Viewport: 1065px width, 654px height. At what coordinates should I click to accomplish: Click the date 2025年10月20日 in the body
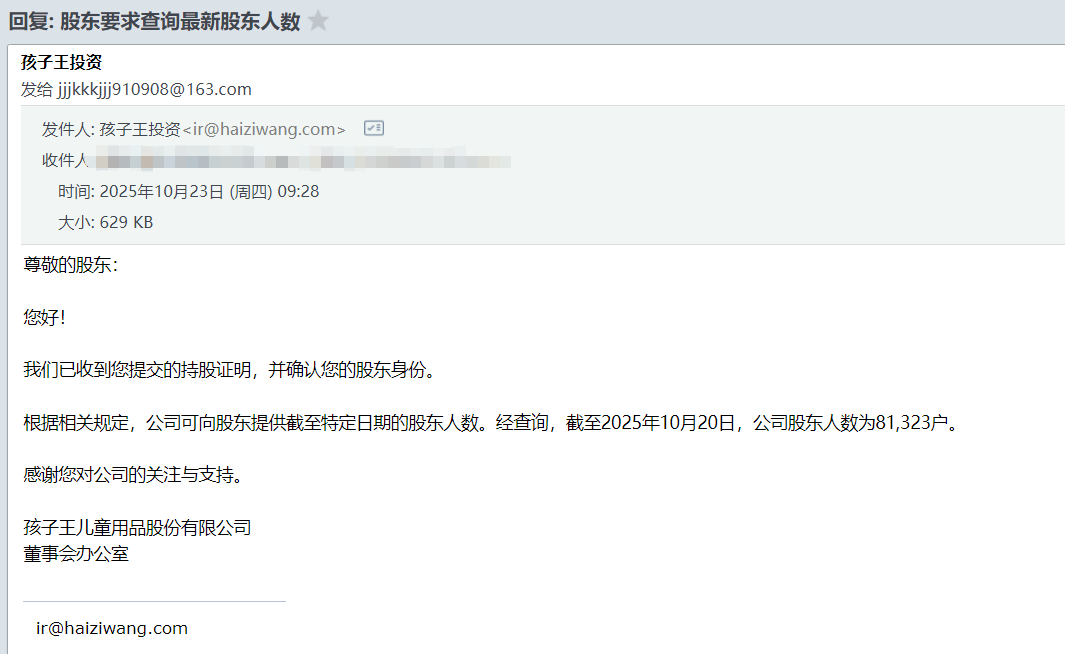coord(668,422)
